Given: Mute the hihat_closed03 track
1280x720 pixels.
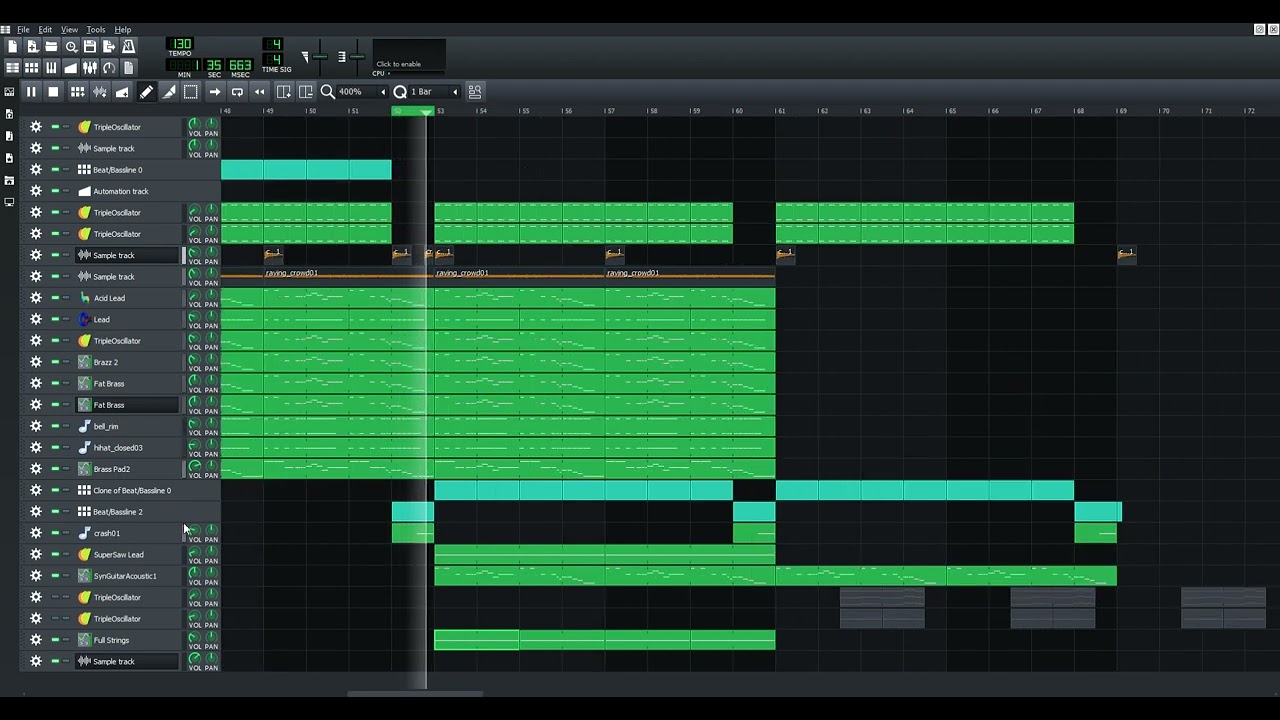Looking at the screenshot, I should [x=55, y=448].
